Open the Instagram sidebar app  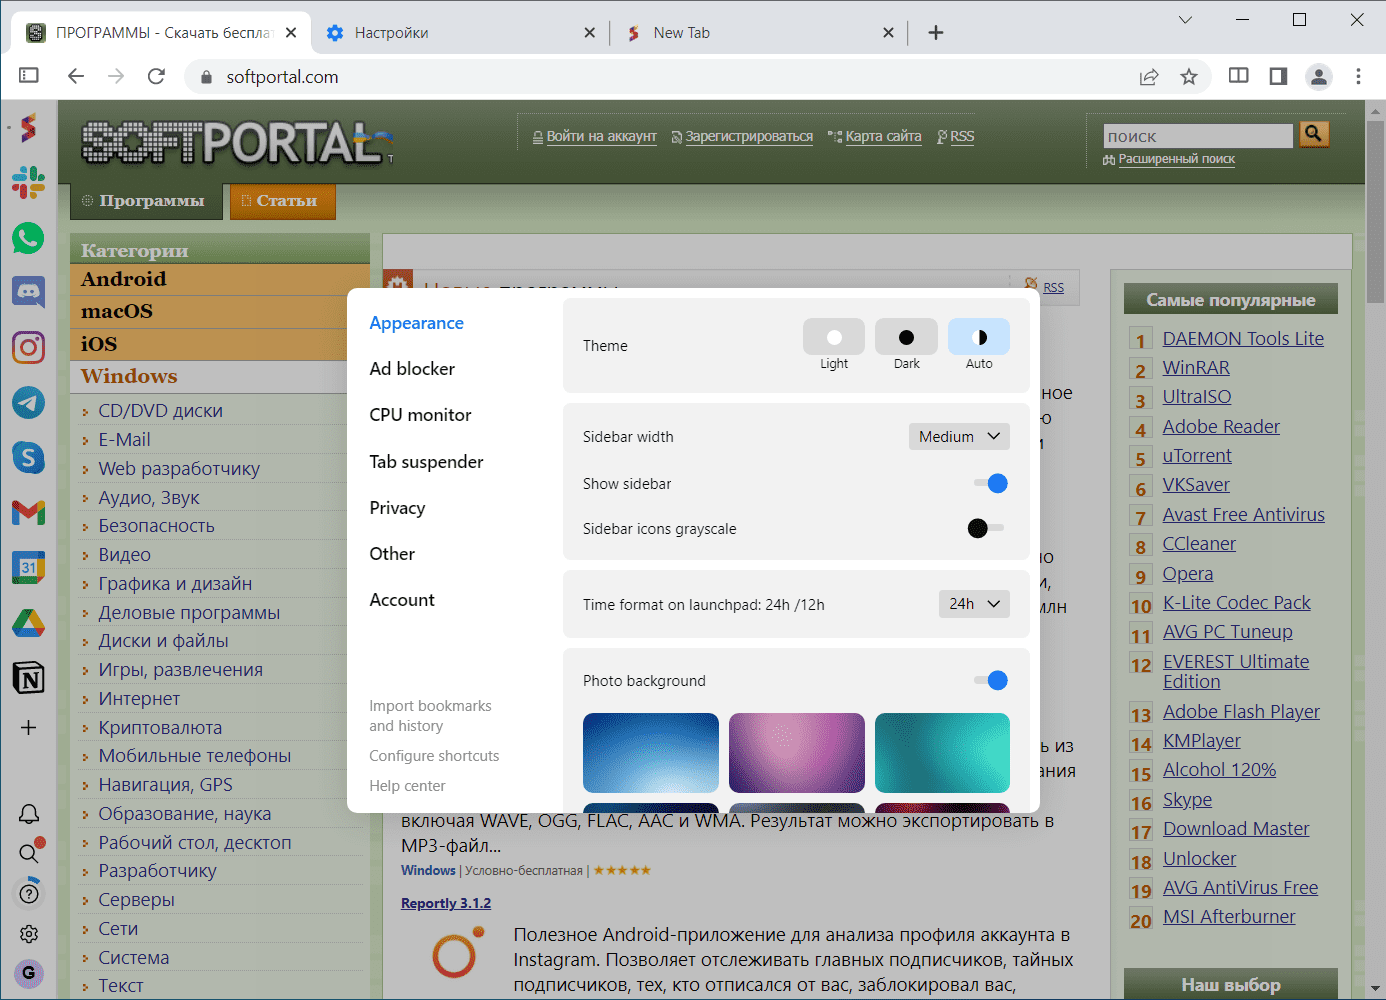[28, 347]
